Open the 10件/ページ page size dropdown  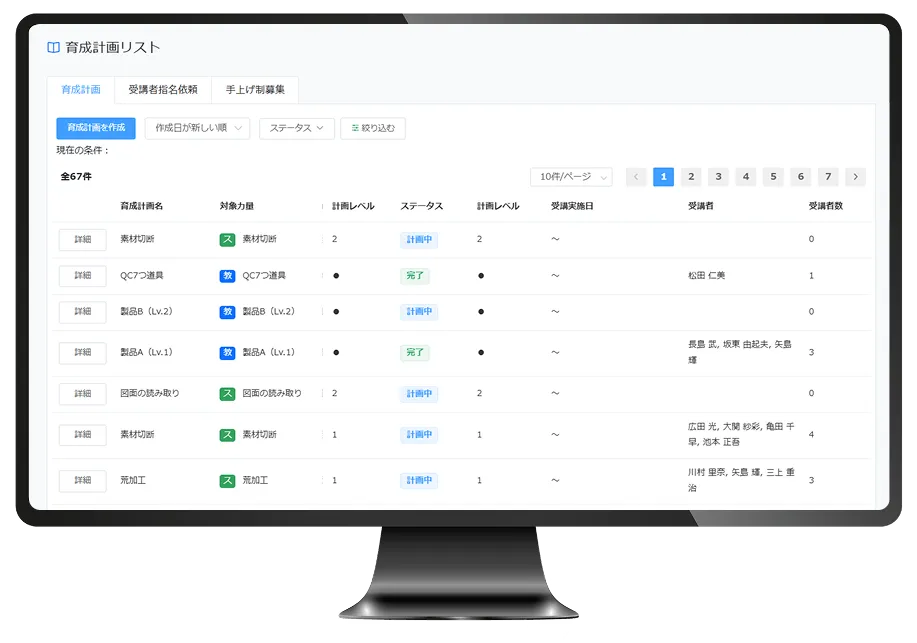571,177
